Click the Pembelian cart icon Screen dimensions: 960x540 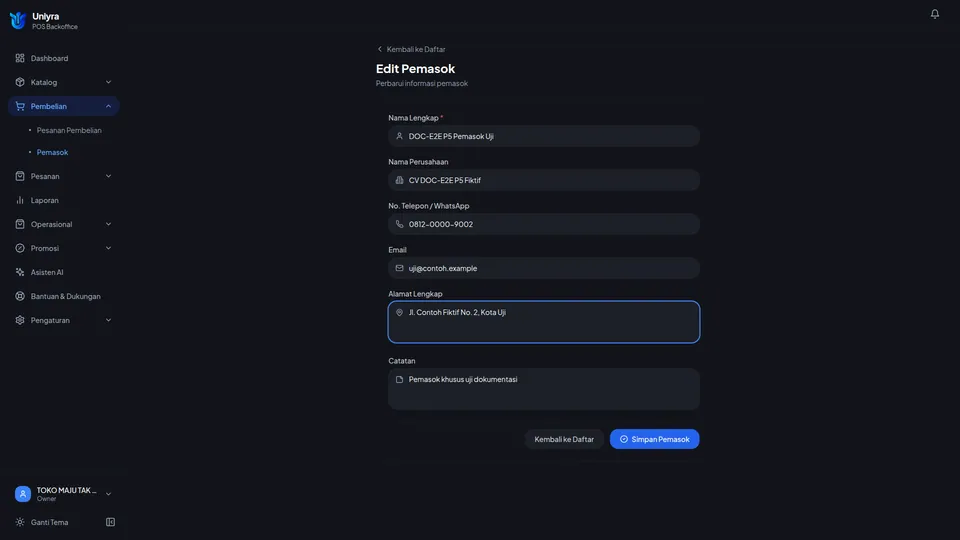(x=20, y=106)
